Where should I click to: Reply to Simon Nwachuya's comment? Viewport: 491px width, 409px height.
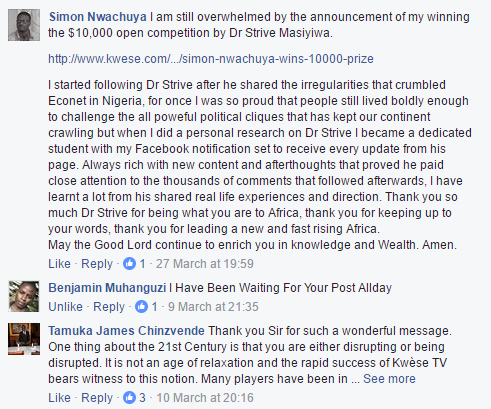pyautogui.click(x=97, y=264)
